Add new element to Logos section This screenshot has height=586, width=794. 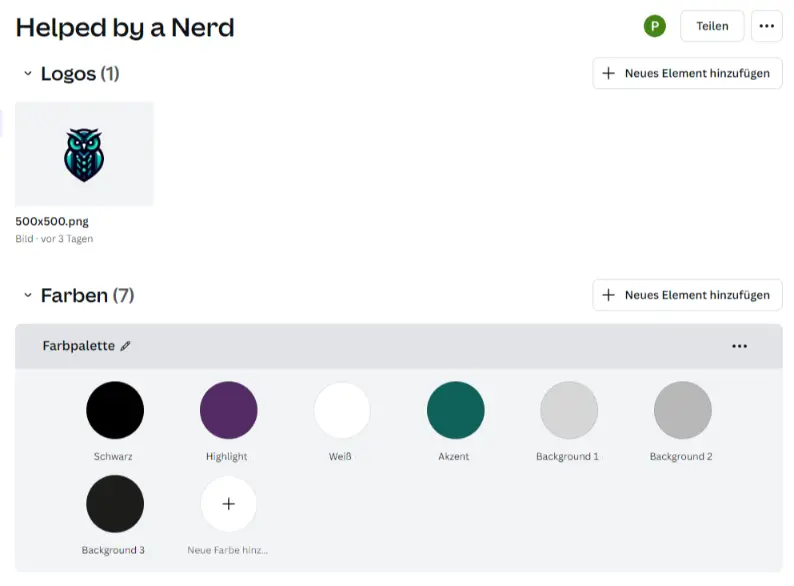point(687,73)
